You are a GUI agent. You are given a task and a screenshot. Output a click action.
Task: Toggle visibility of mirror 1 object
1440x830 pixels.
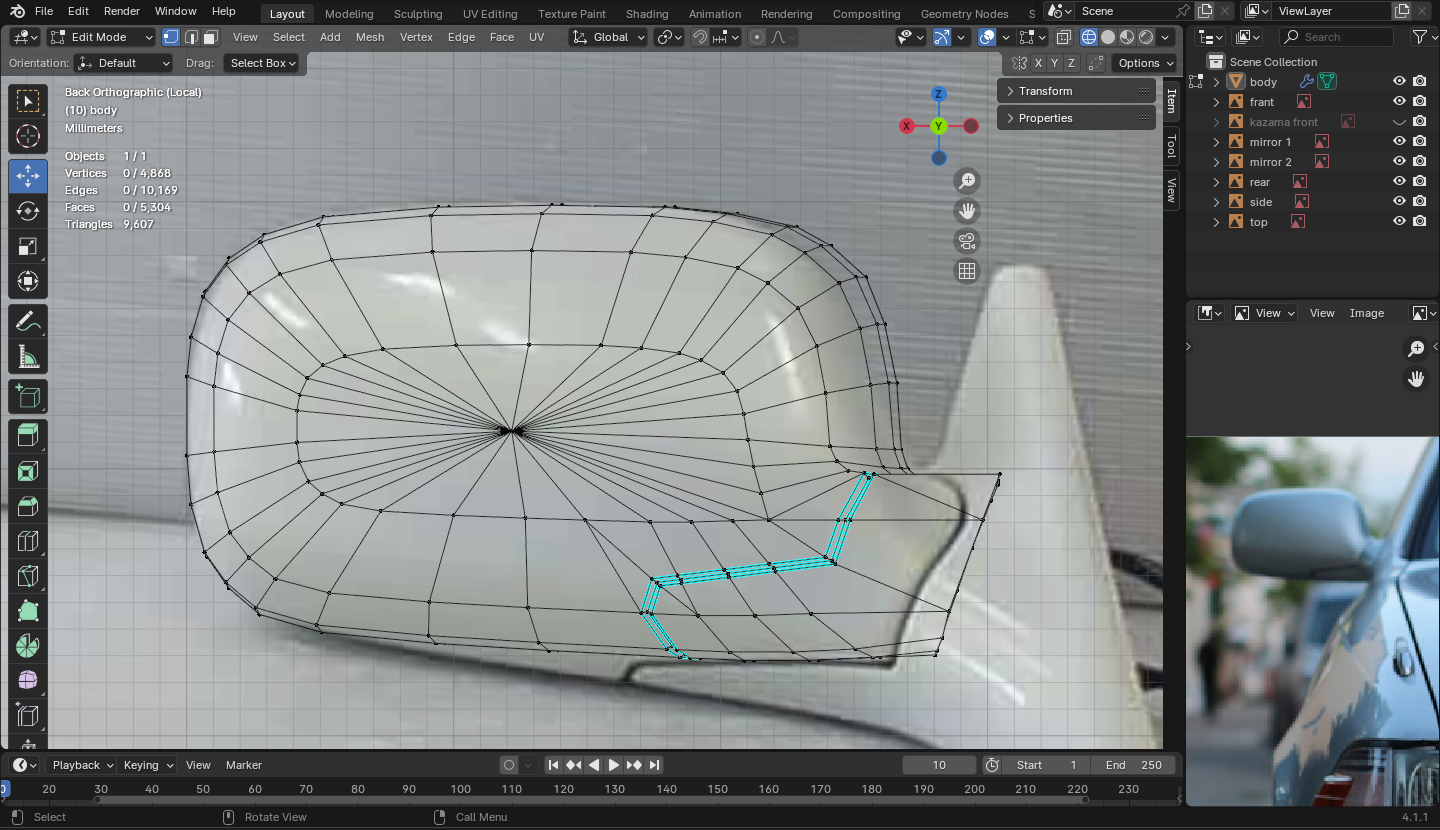[x=1399, y=142]
